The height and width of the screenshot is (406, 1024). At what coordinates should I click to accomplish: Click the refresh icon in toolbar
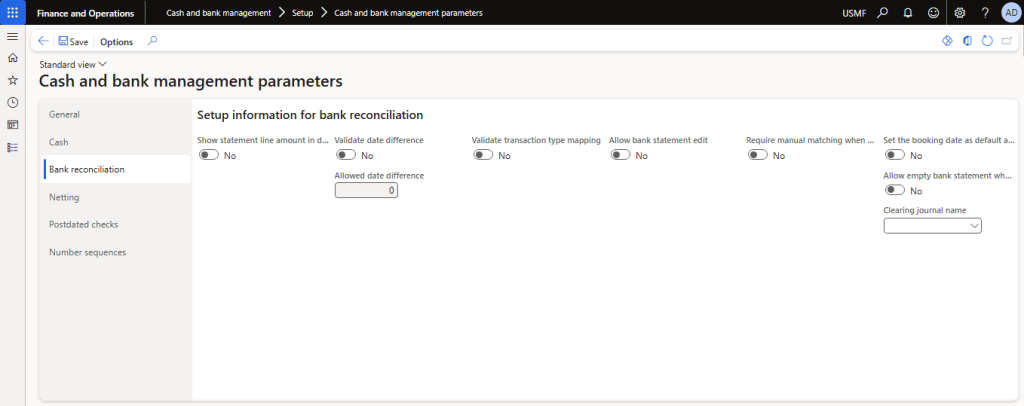click(987, 41)
